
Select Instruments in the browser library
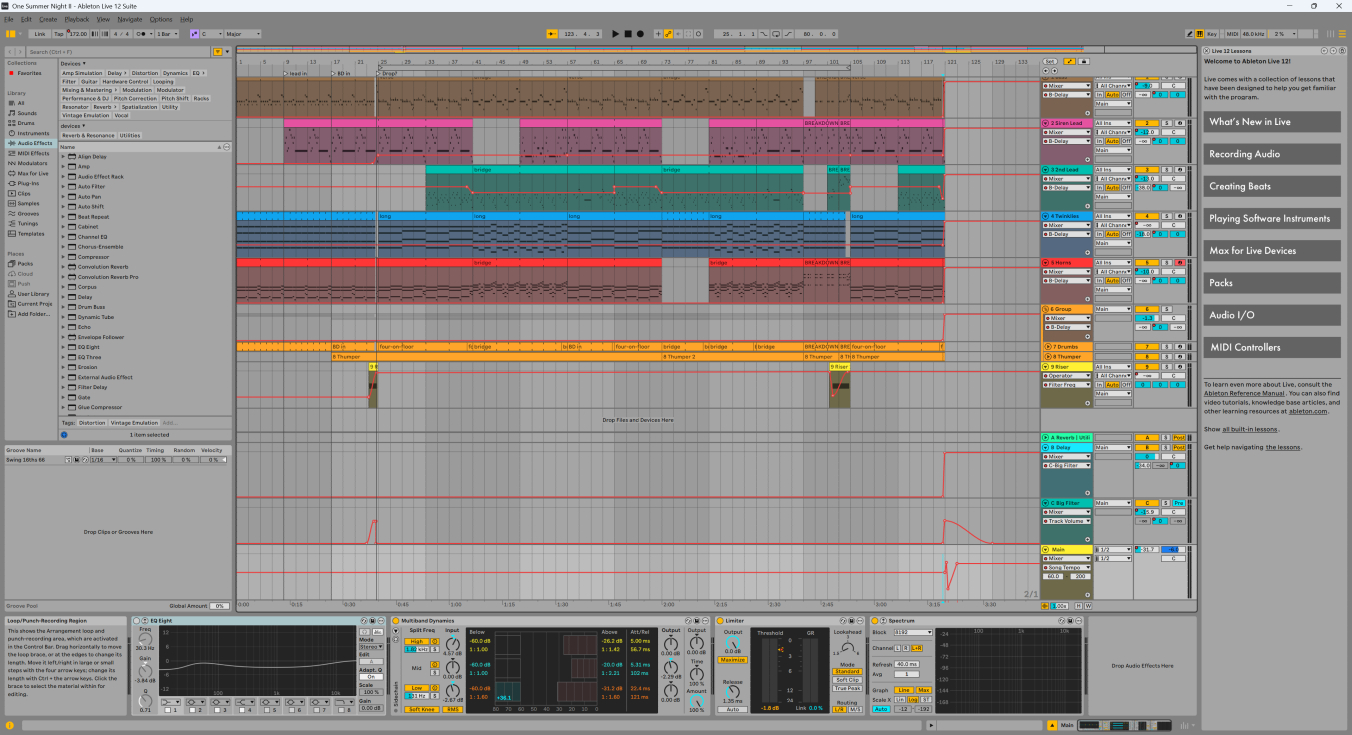click(x=33, y=133)
